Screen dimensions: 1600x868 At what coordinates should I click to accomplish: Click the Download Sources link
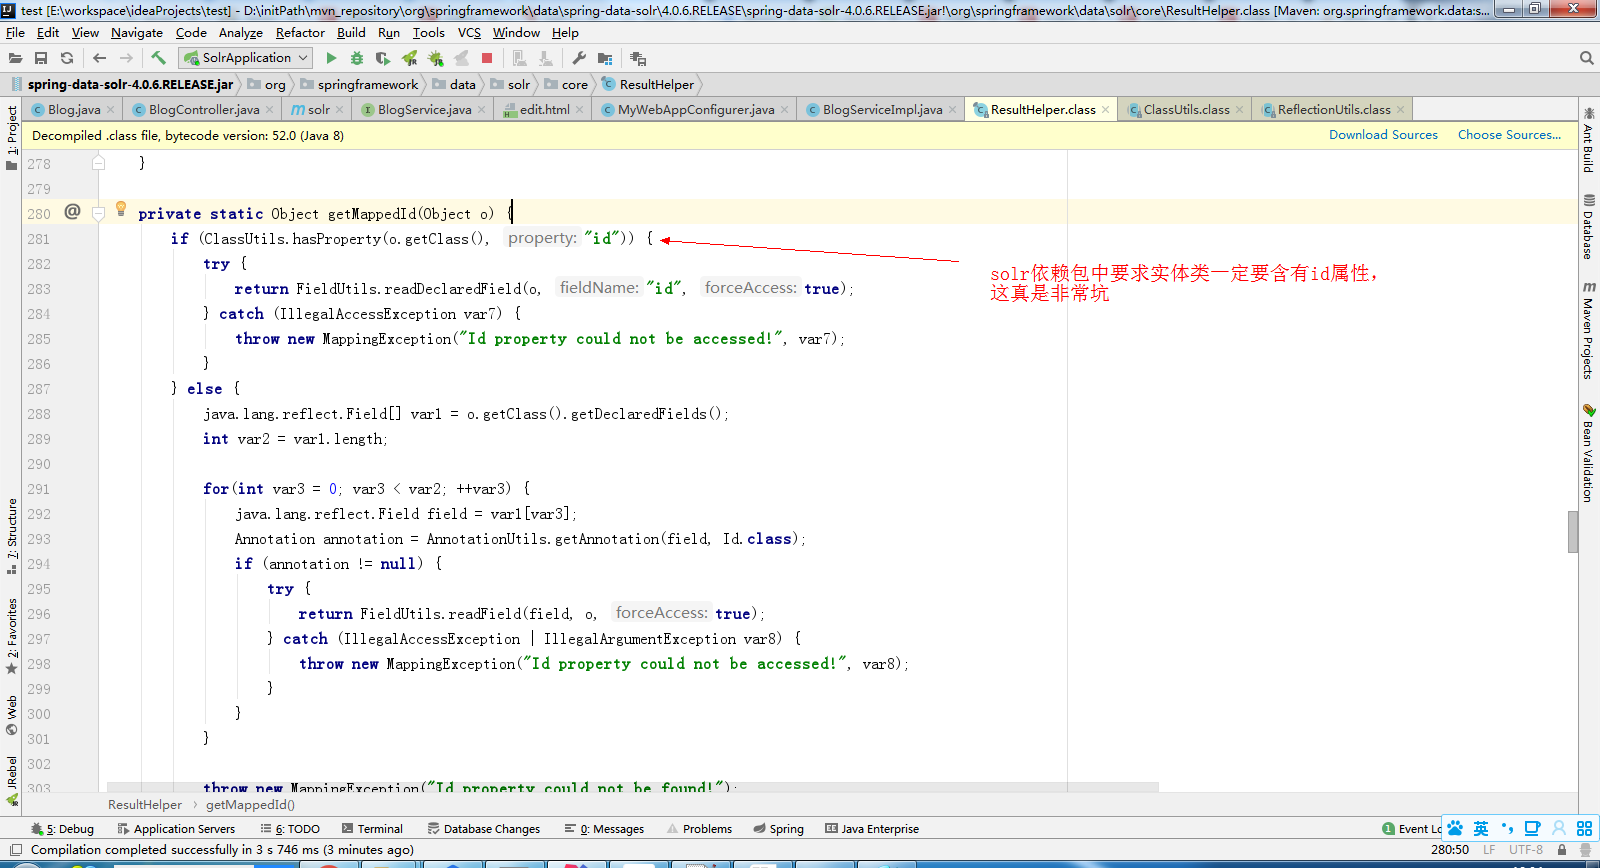pyautogui.click(x=1383, y=135)
